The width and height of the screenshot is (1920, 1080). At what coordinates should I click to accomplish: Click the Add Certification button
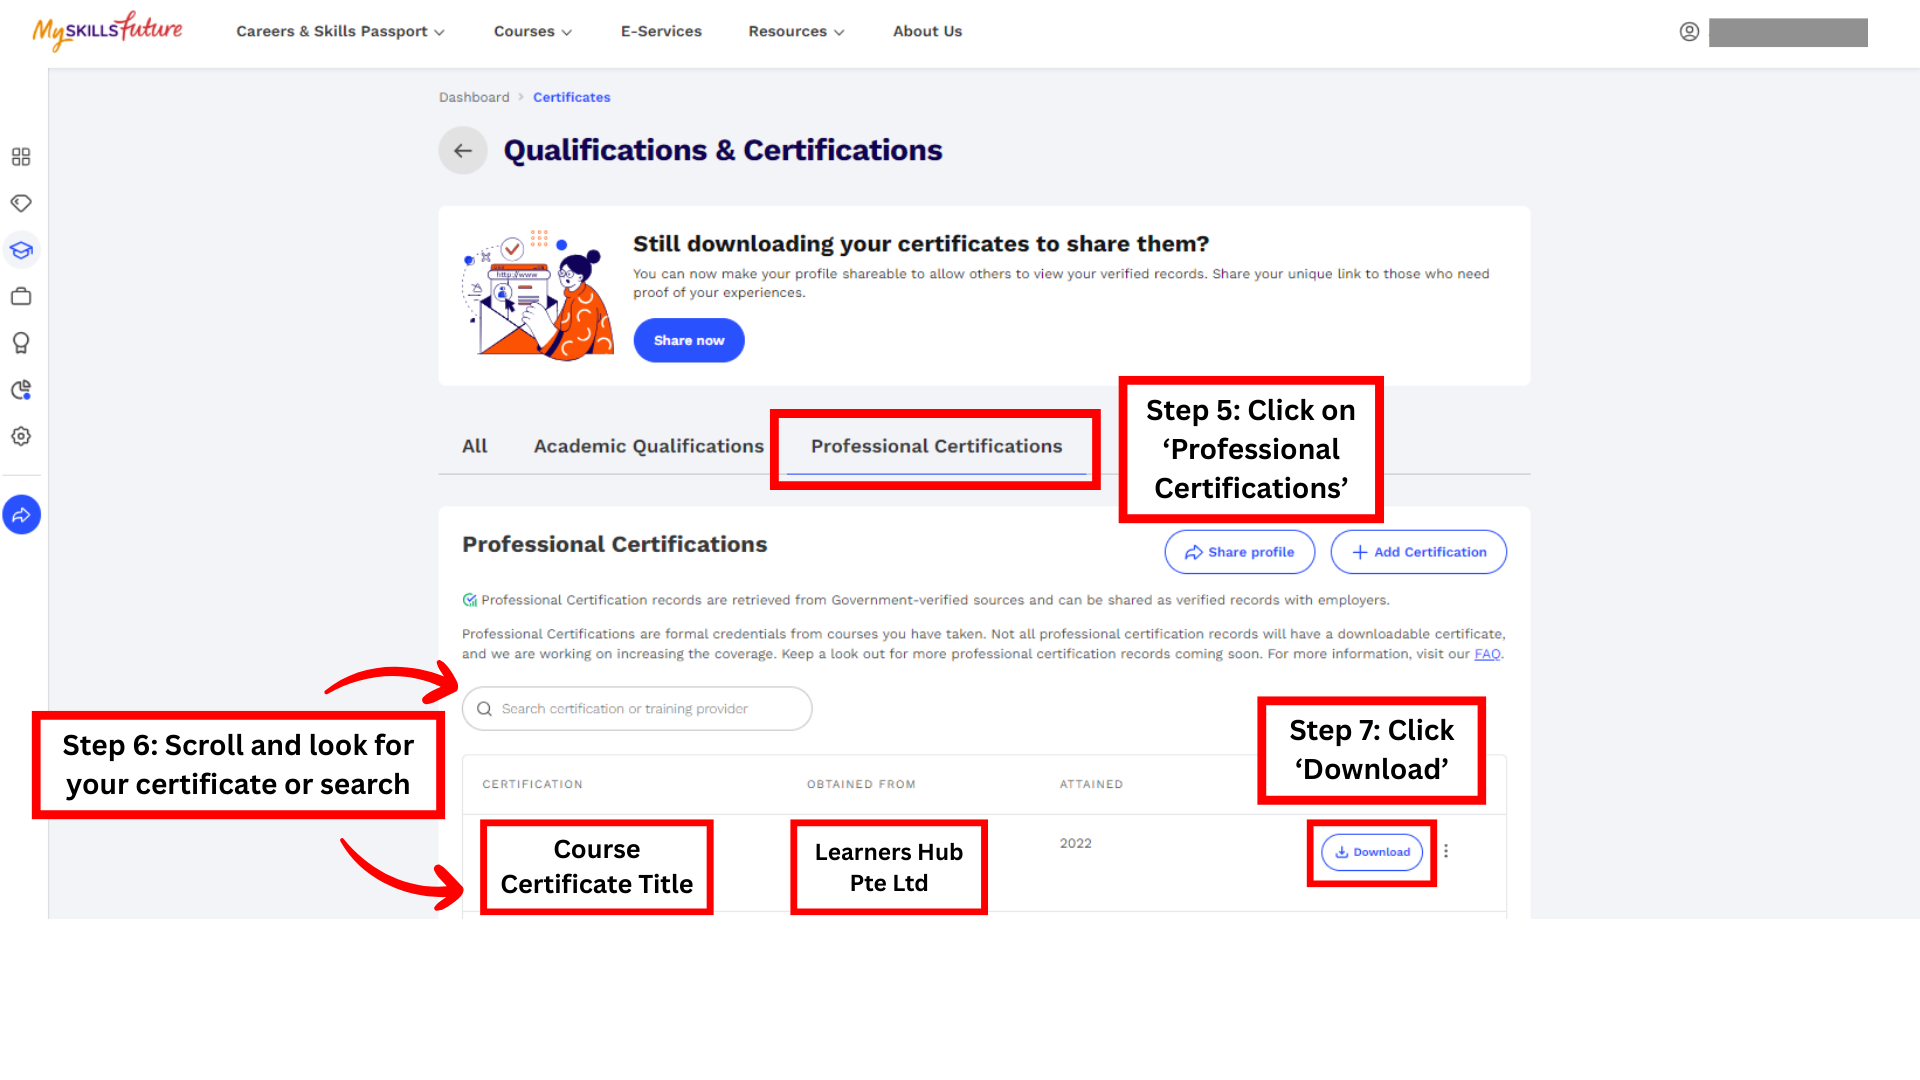tap(1418, 552)
